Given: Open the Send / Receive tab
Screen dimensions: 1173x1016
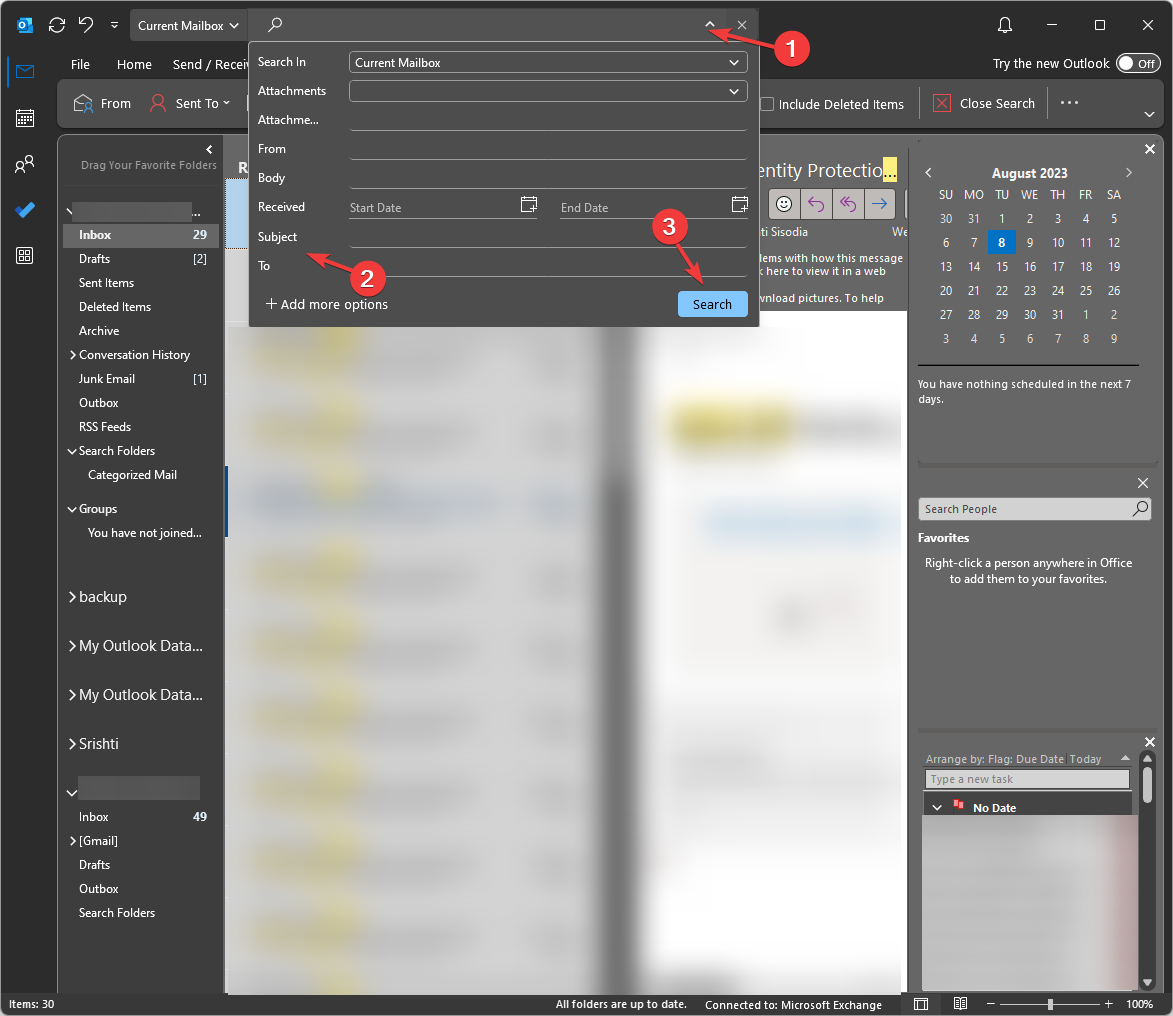Looking at the screenshot, I should [210, 64].
